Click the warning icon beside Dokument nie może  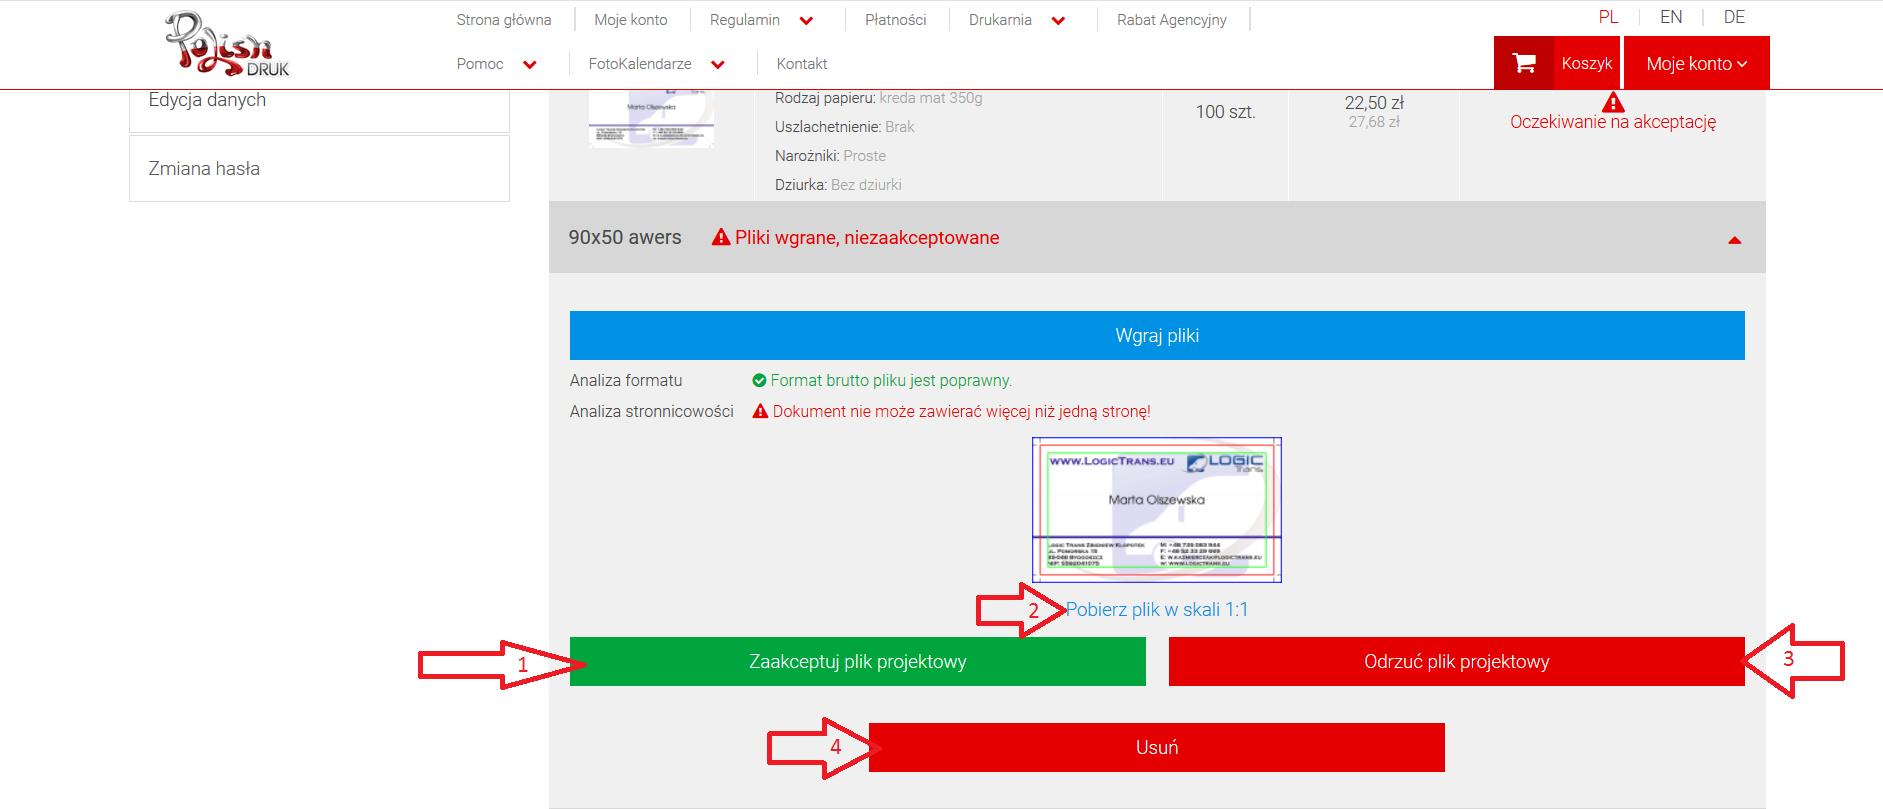click(x=760, y=411)
